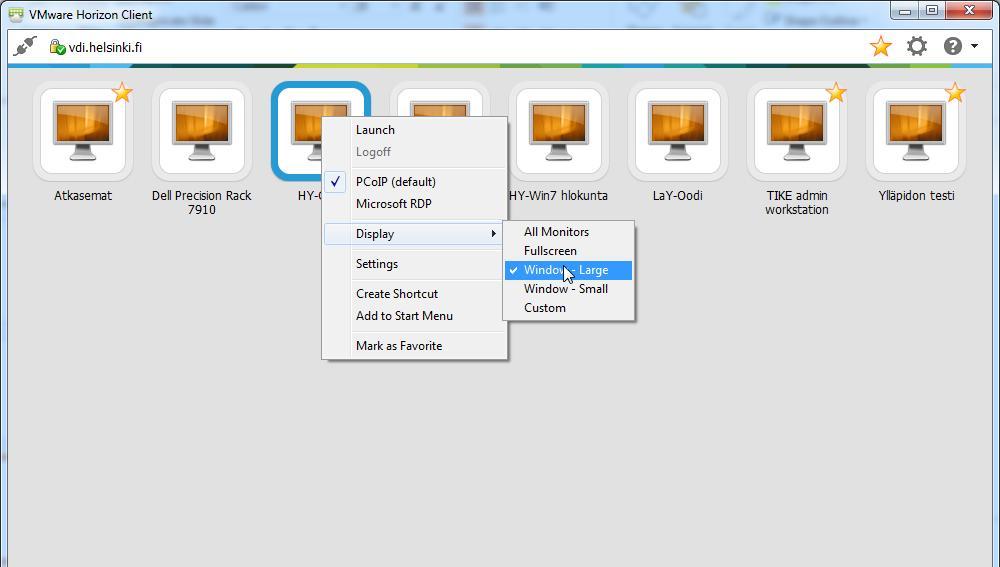Image resolution: width=1000 pixels, height=567 pixels.
Task: Choose Mark as Favorite
Action: (x=415, y=346)
